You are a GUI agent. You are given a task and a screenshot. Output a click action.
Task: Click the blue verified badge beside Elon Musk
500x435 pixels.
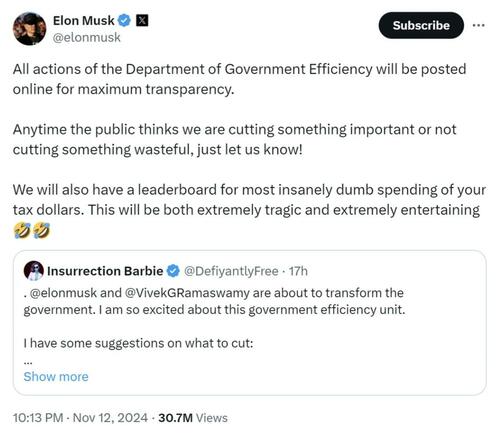tap(125, 21)
